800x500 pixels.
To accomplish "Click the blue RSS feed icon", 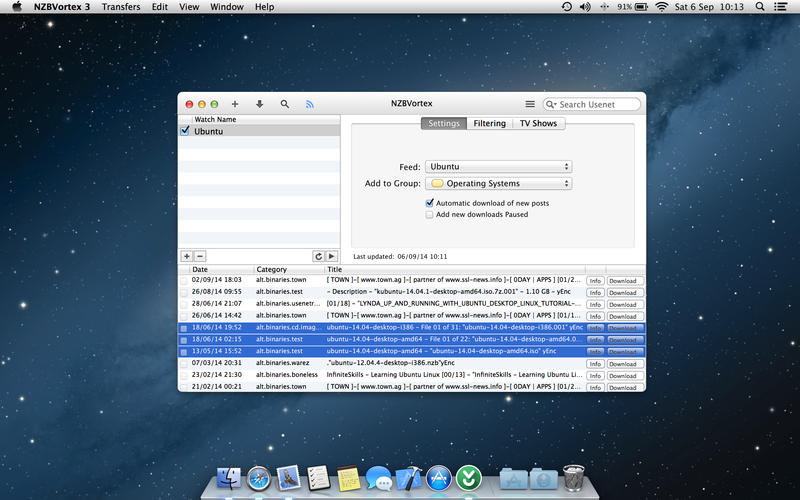I will (x=310, y=104).
